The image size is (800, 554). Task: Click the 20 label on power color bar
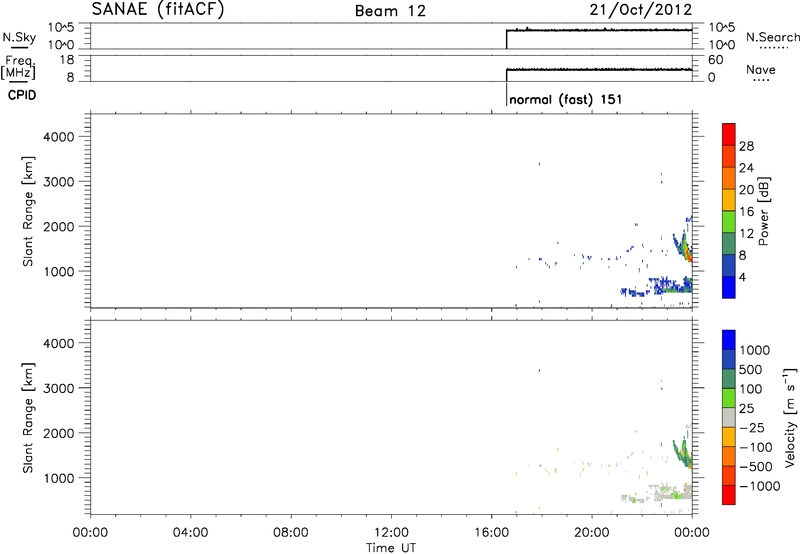(746, 190)
